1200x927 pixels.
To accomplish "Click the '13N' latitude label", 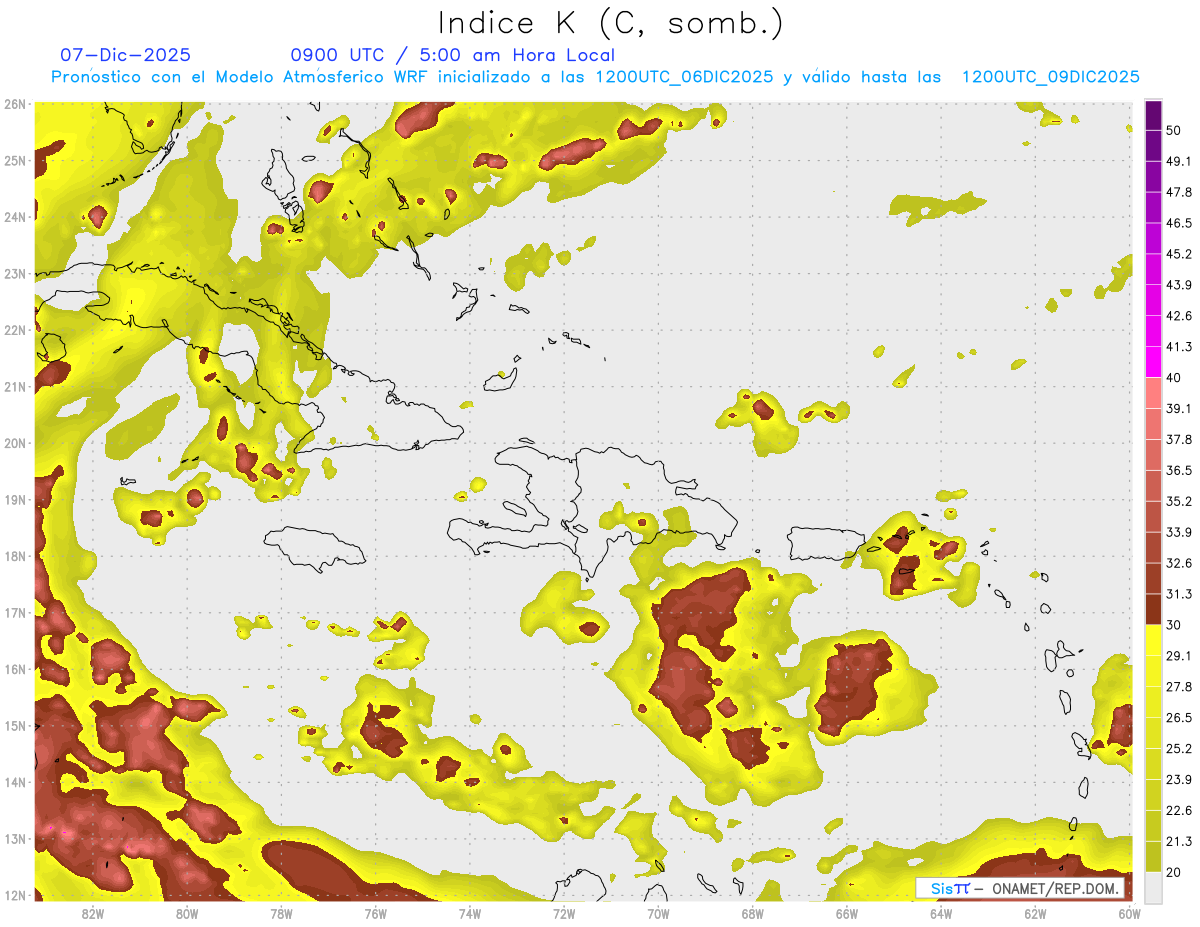I will pos(15,838).
